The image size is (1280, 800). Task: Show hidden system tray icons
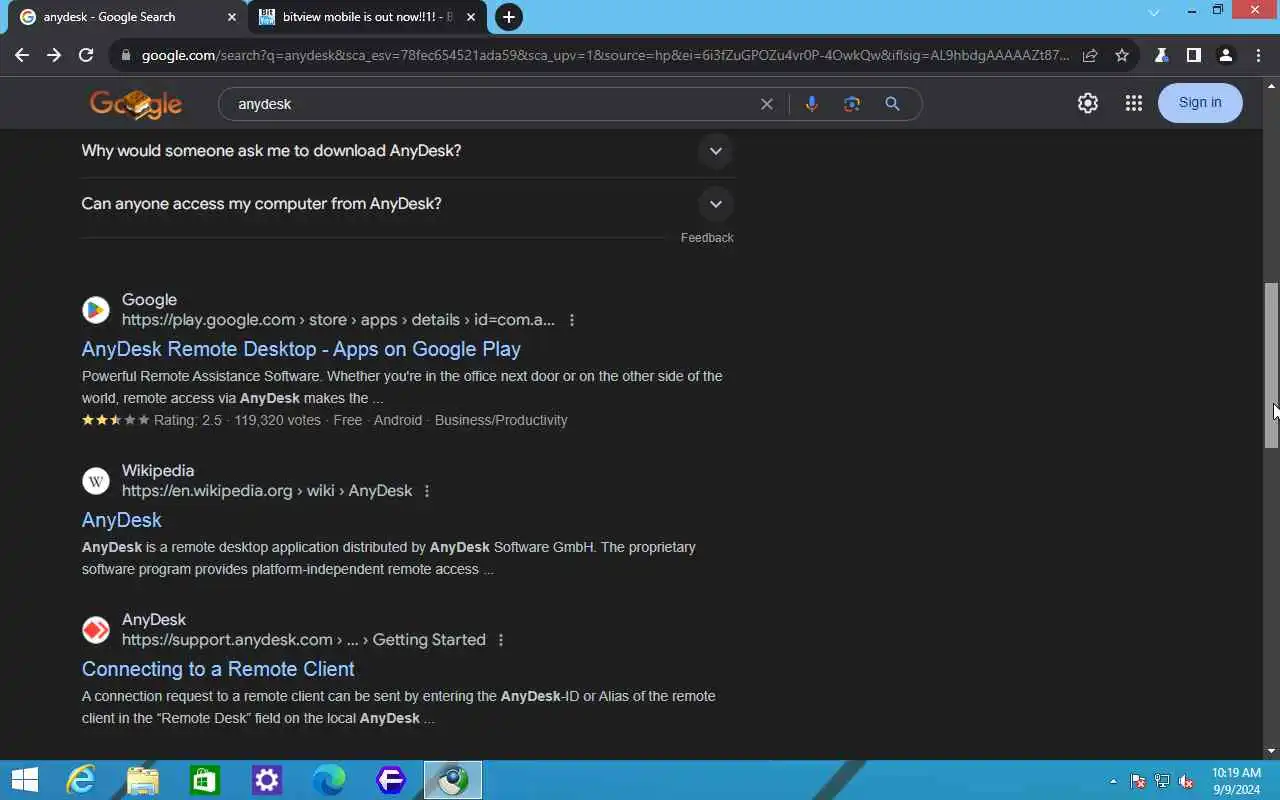click(x=1113, y=781)
